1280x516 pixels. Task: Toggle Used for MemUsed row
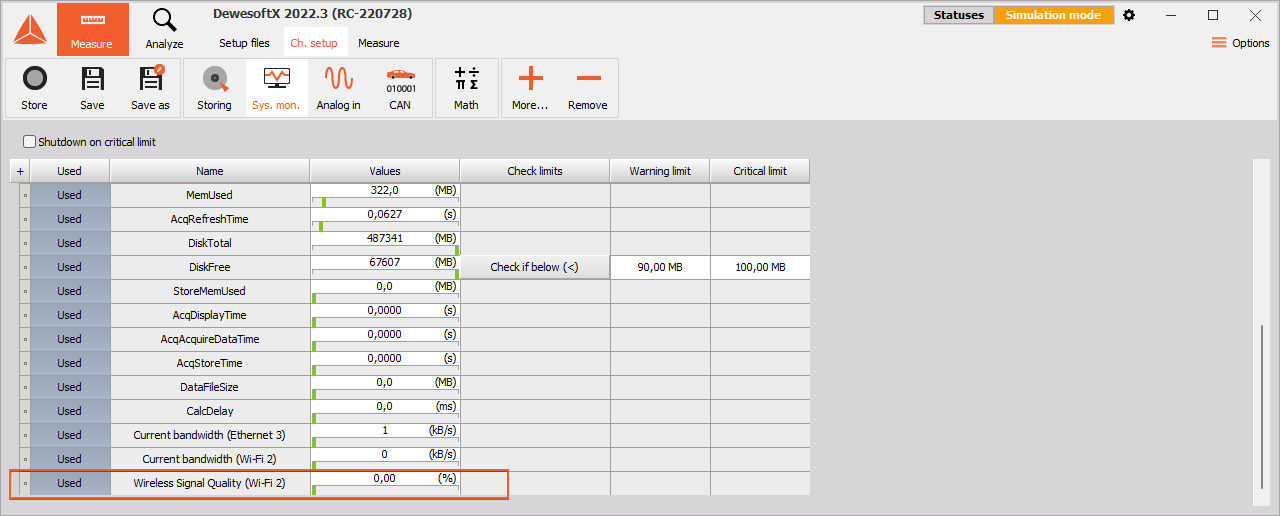click(x=70, y=195)
